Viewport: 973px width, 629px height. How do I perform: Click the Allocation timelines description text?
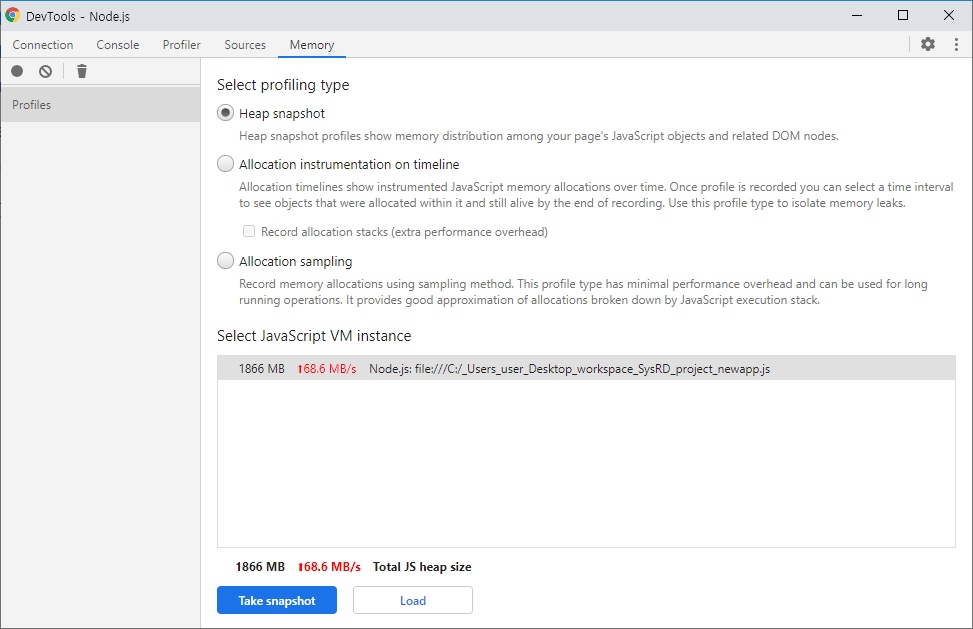click(x=596, y=195)
